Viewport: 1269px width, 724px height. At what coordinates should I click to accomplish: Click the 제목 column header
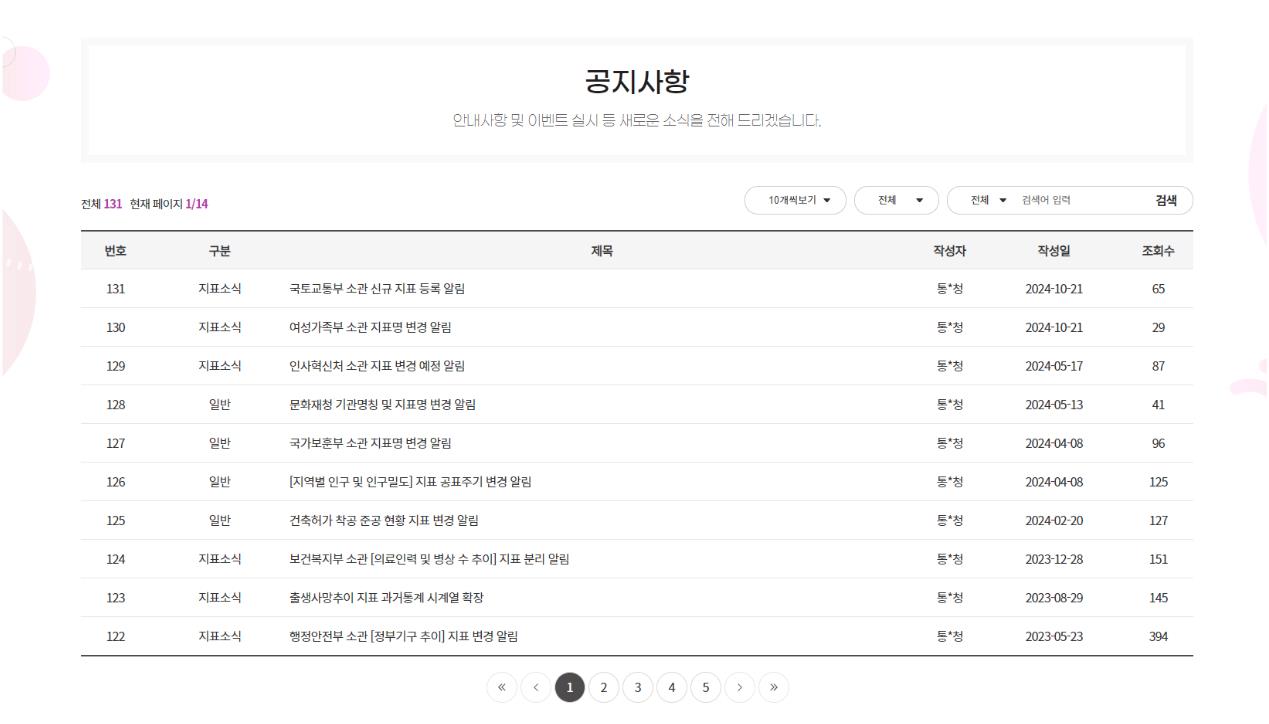click(602, 251)
